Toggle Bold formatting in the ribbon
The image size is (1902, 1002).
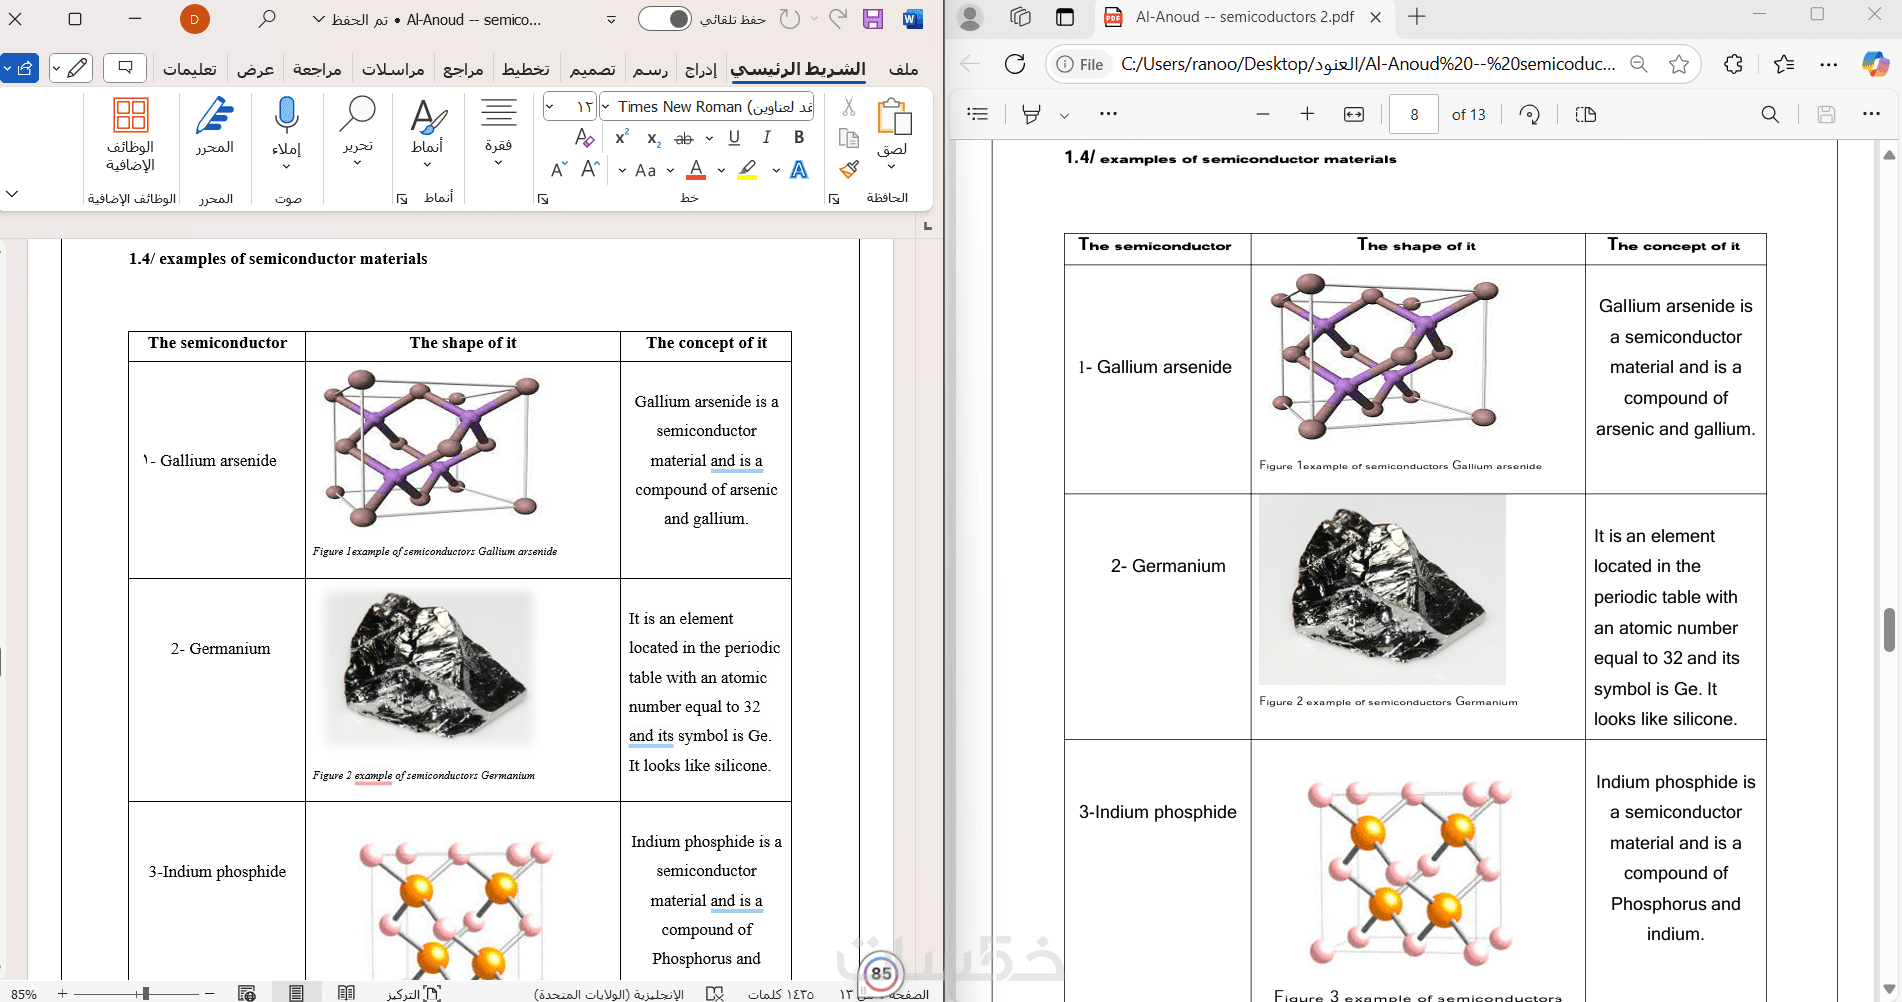coord(799,138)
